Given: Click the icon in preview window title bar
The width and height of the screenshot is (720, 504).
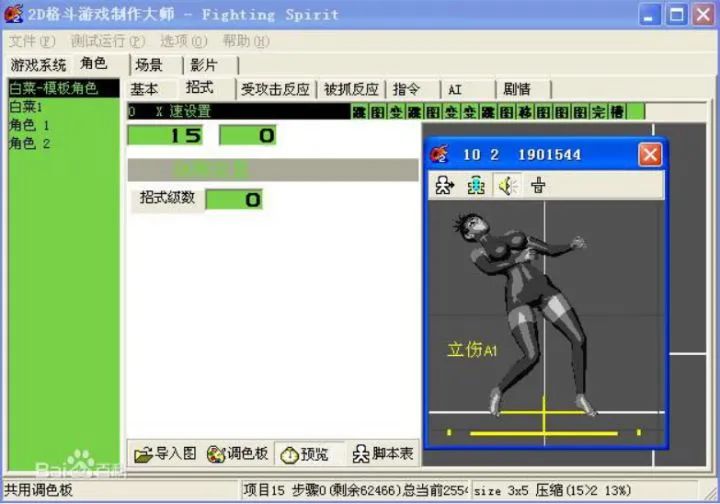Looking at the screenshot, I should (439, 155).
